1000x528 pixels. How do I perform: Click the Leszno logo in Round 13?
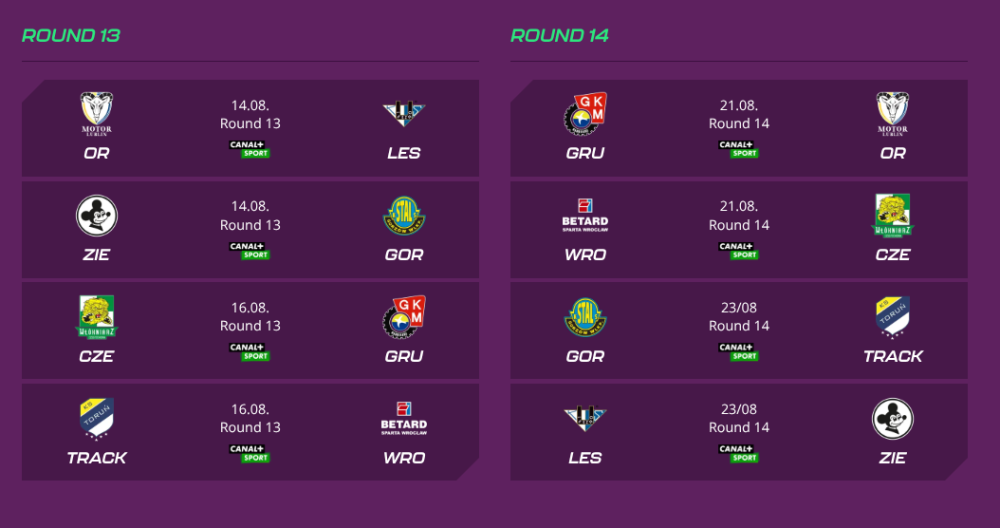[404, 113]
